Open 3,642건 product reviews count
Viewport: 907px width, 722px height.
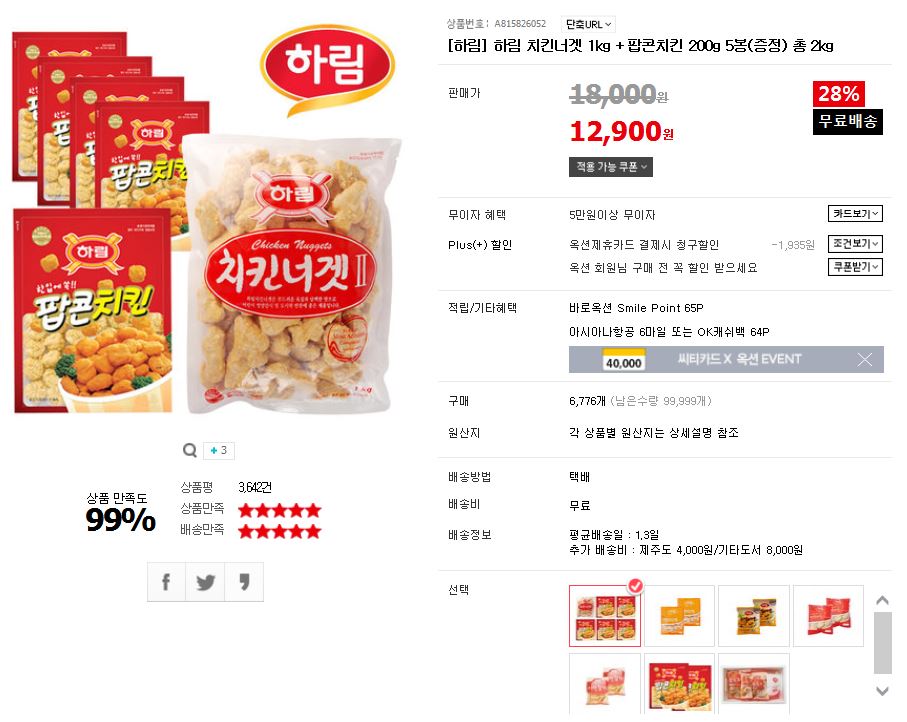coord(255,487)
